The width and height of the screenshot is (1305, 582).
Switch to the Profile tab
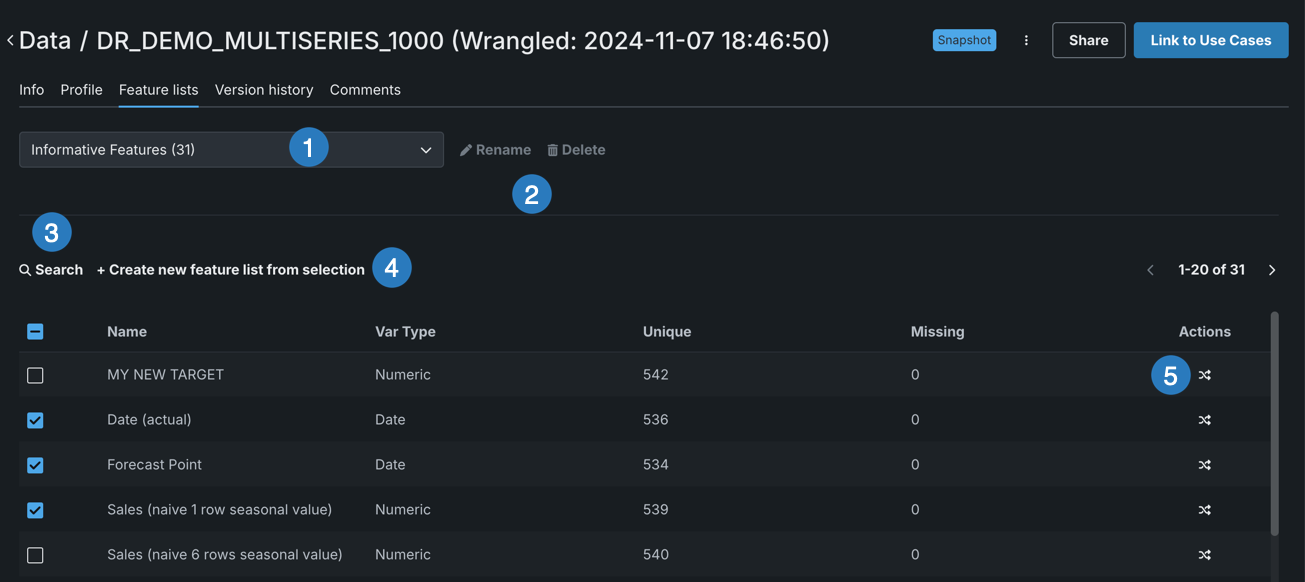coord(81,90)
